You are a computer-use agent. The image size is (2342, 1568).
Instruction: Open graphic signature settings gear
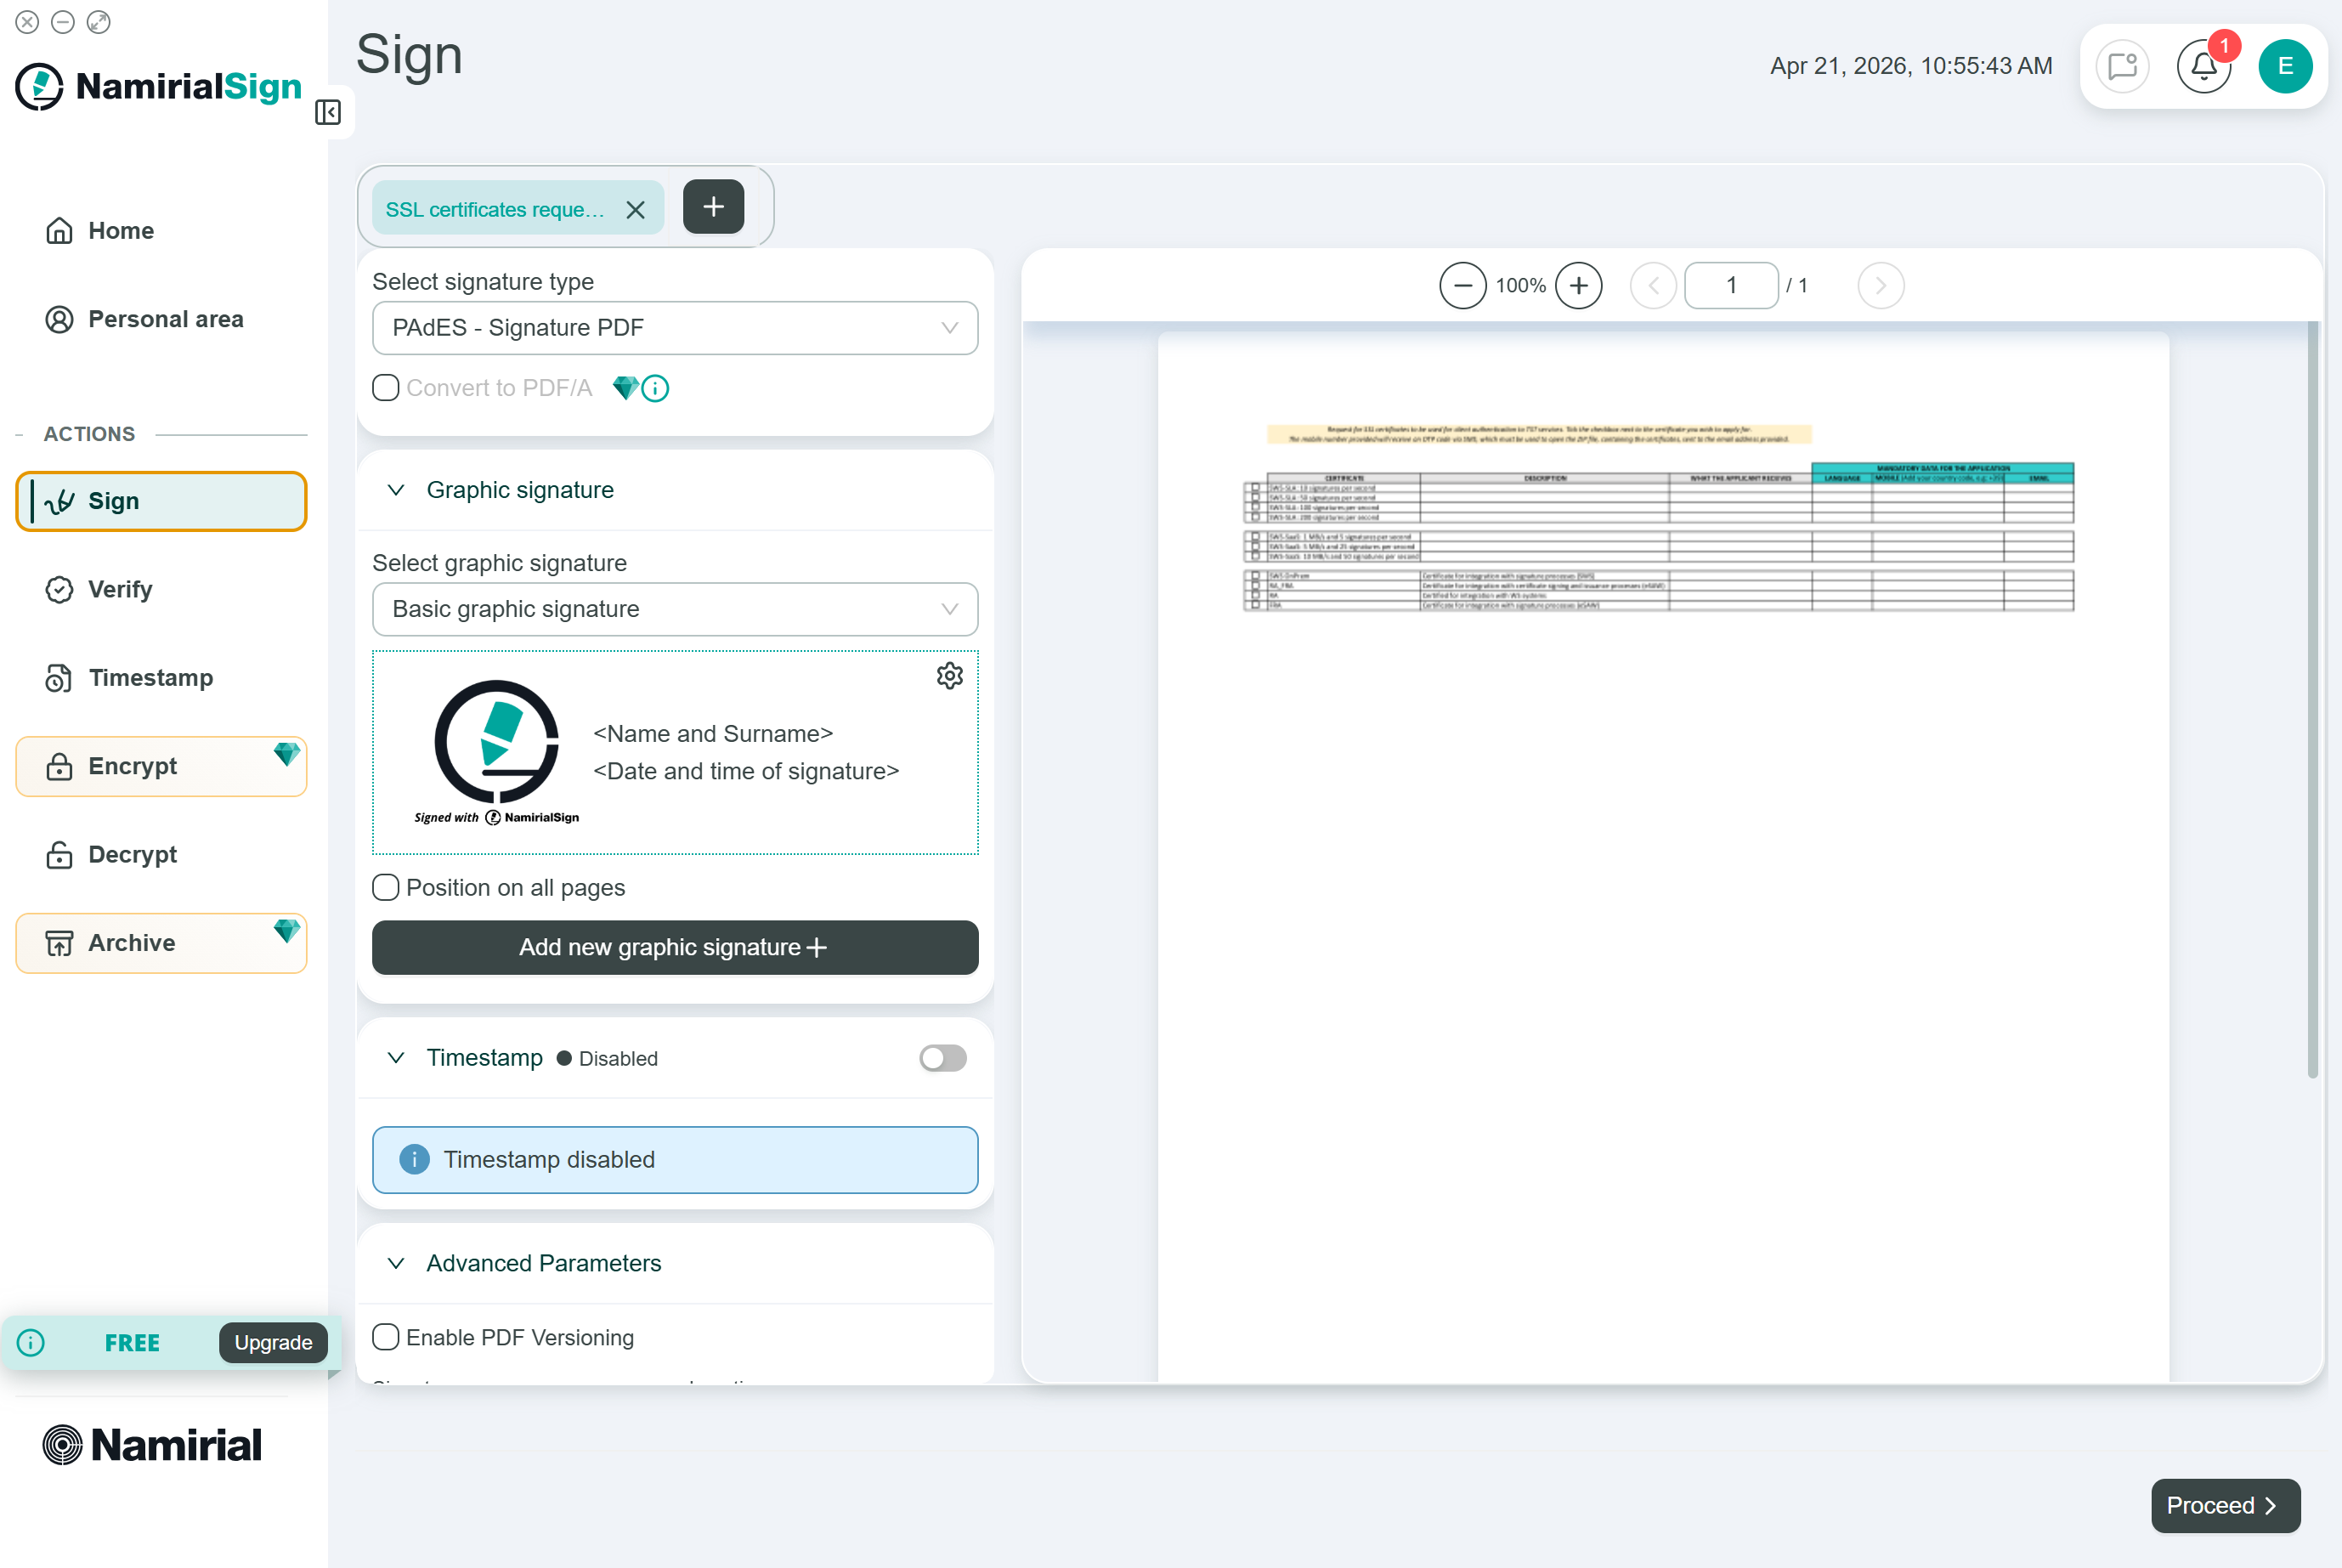click(x=949, y=676)
